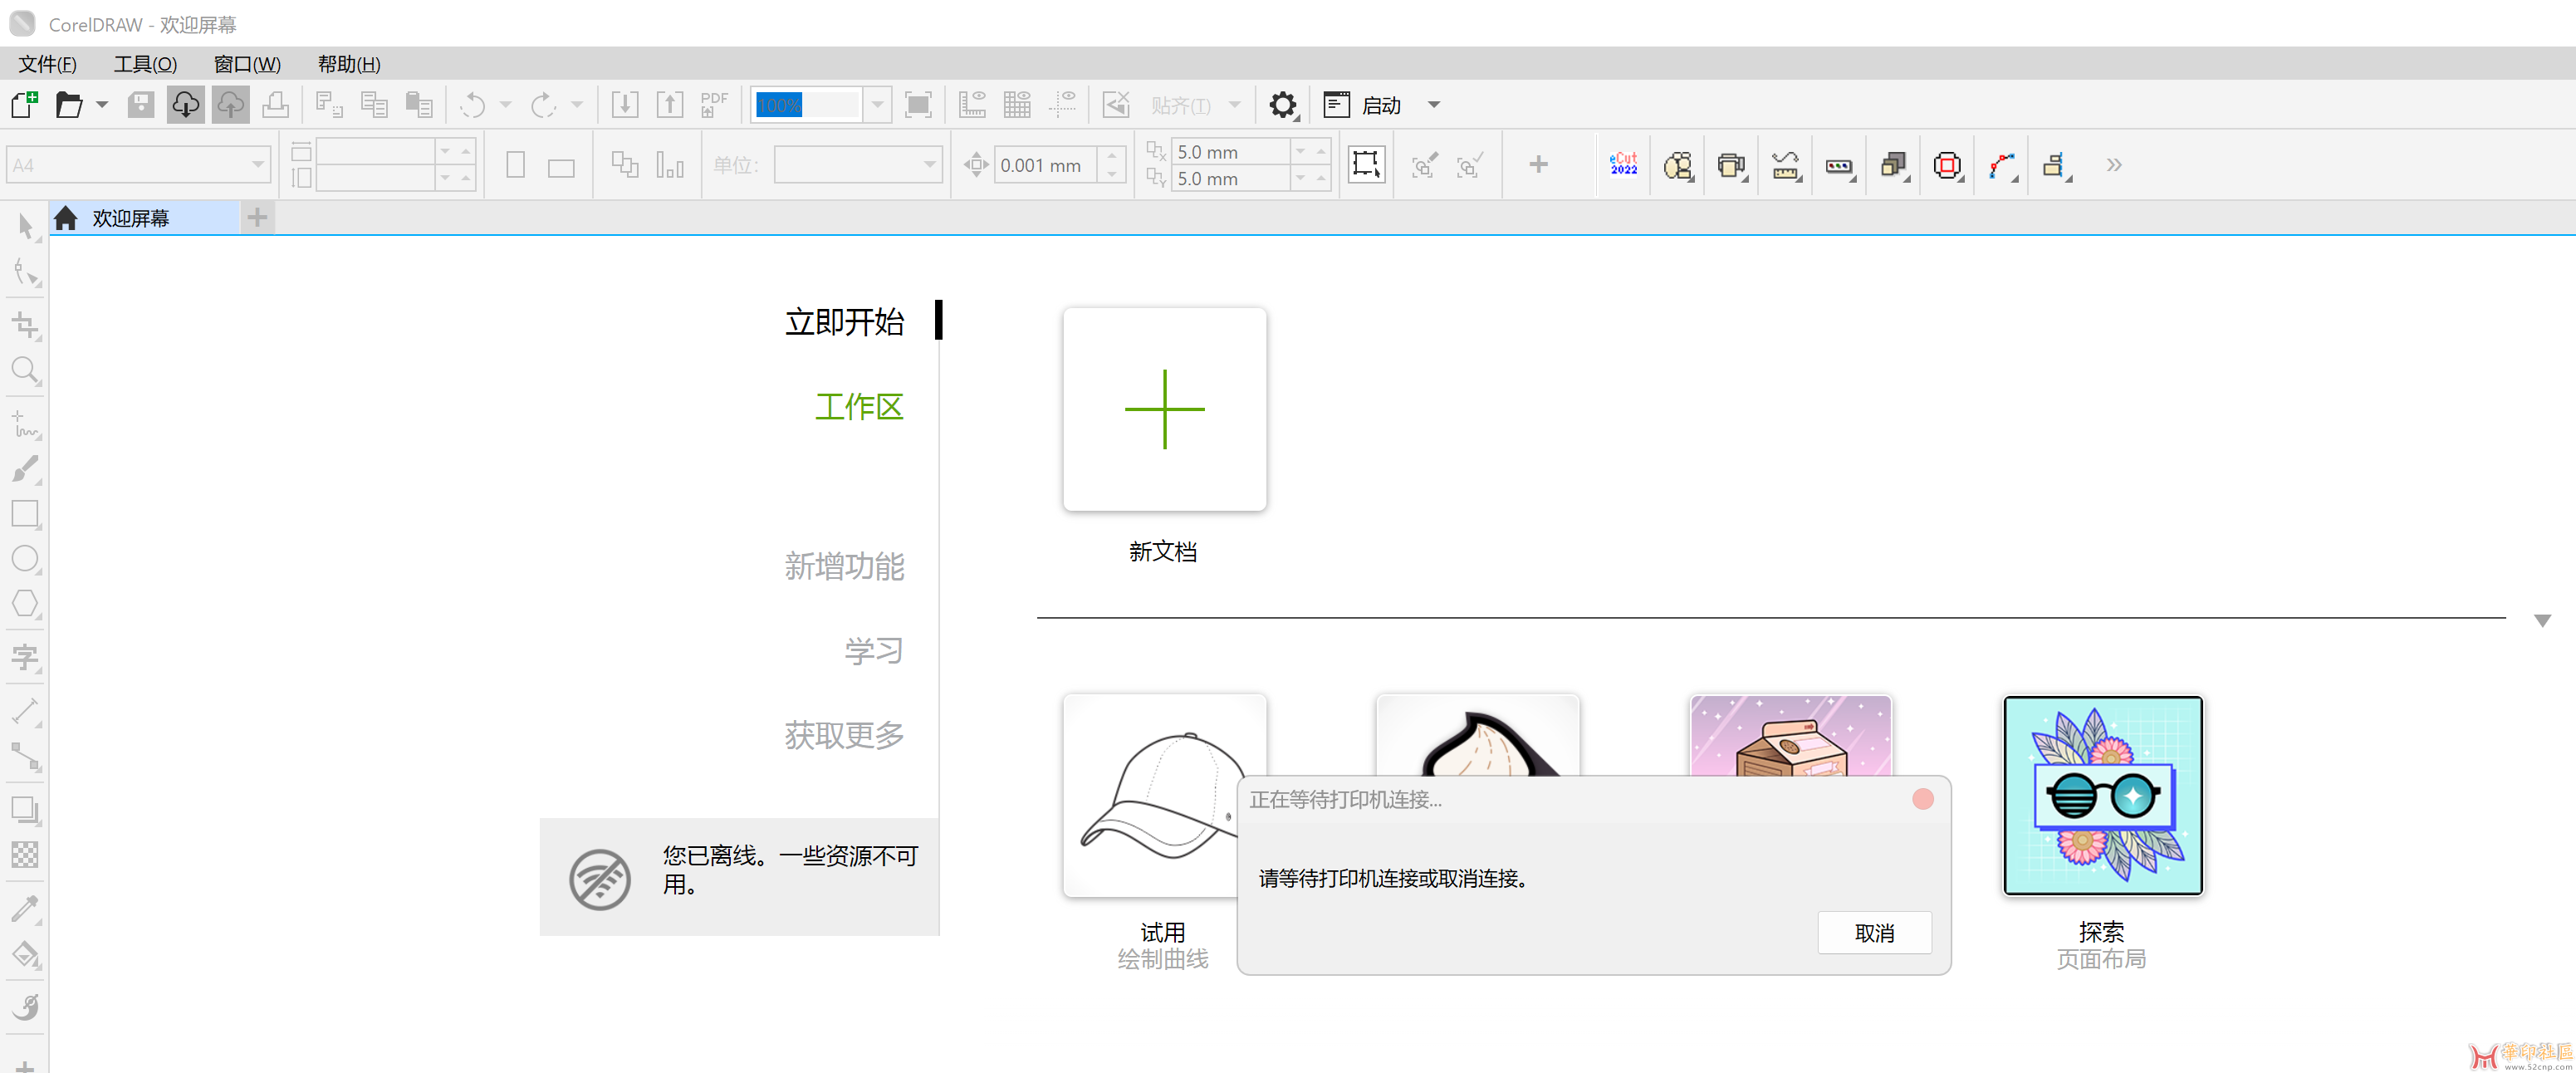Screen dimensions: 2576x1073
Task: Click the Redo arrow icon
Action: pos(543,104)
